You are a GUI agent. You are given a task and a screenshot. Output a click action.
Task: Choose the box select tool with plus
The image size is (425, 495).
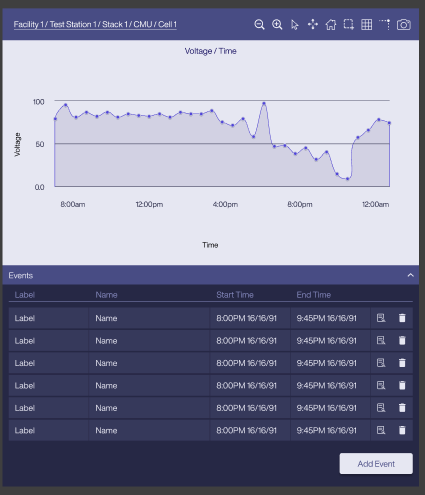point(349,25)
